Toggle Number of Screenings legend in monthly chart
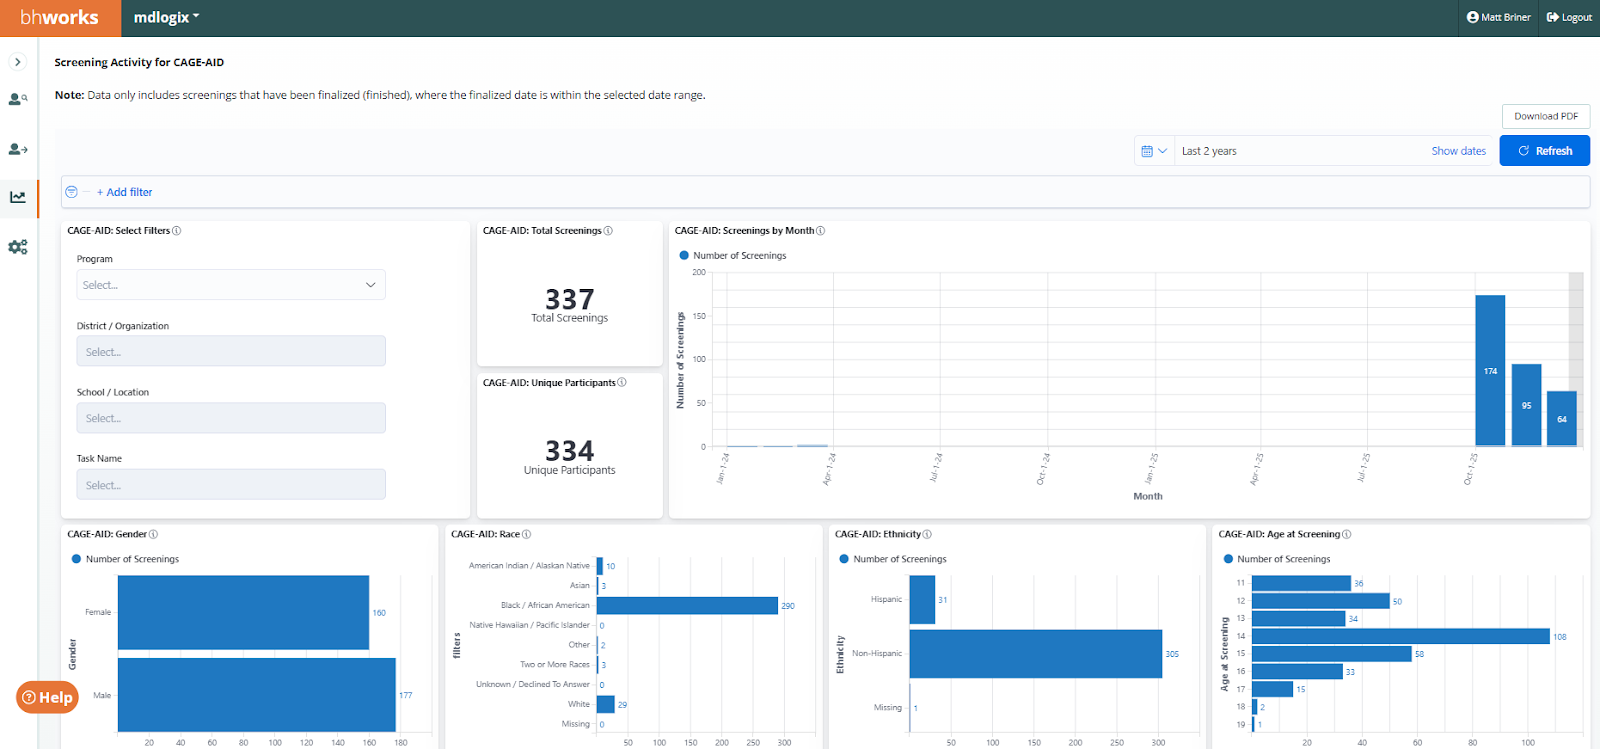Viewport: 1600px width, 749px height. [x=733, y=256]
